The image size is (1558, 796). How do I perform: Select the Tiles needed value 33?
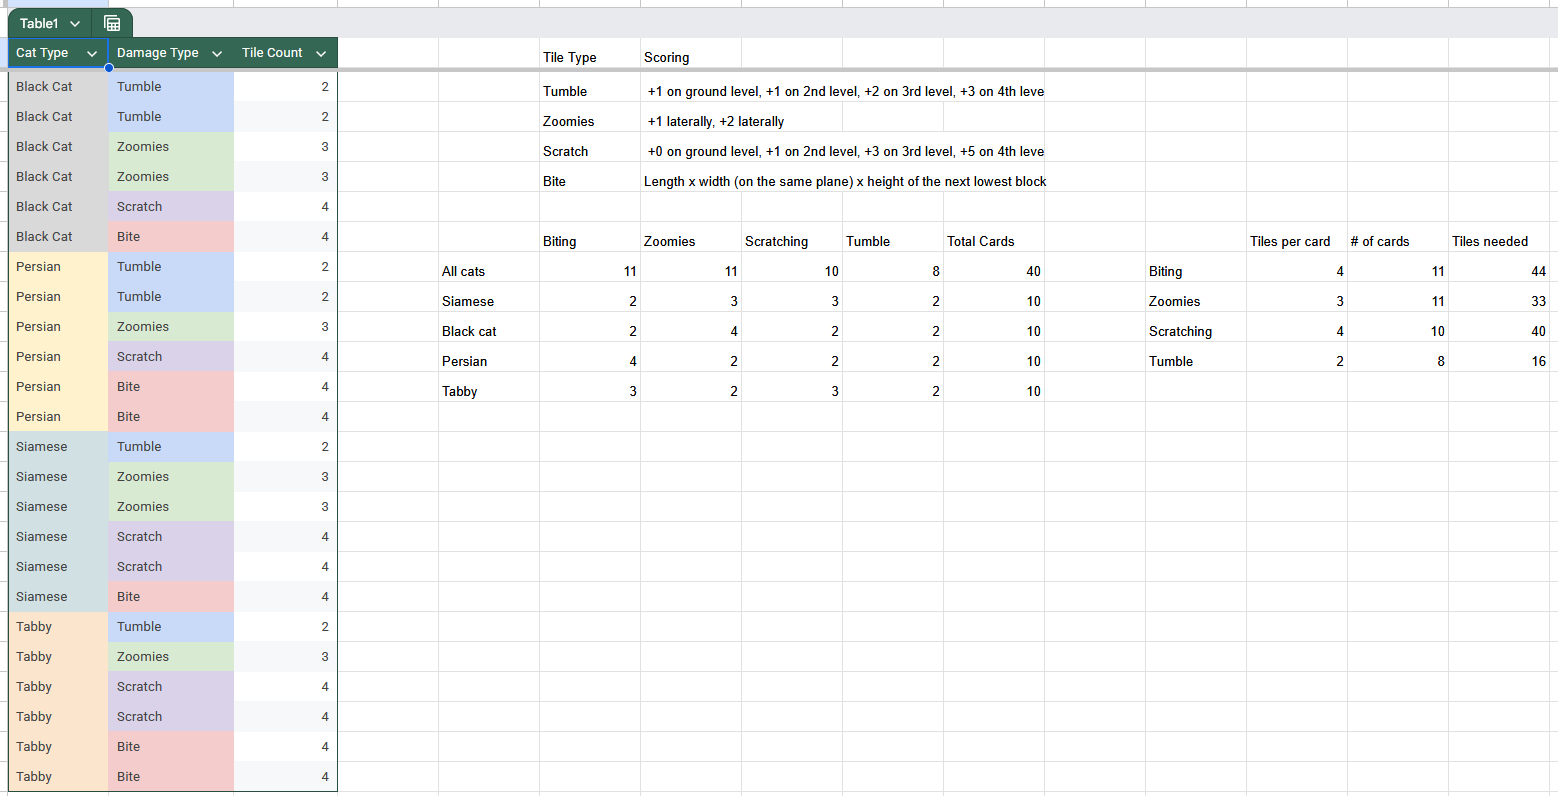point(1537,301)
